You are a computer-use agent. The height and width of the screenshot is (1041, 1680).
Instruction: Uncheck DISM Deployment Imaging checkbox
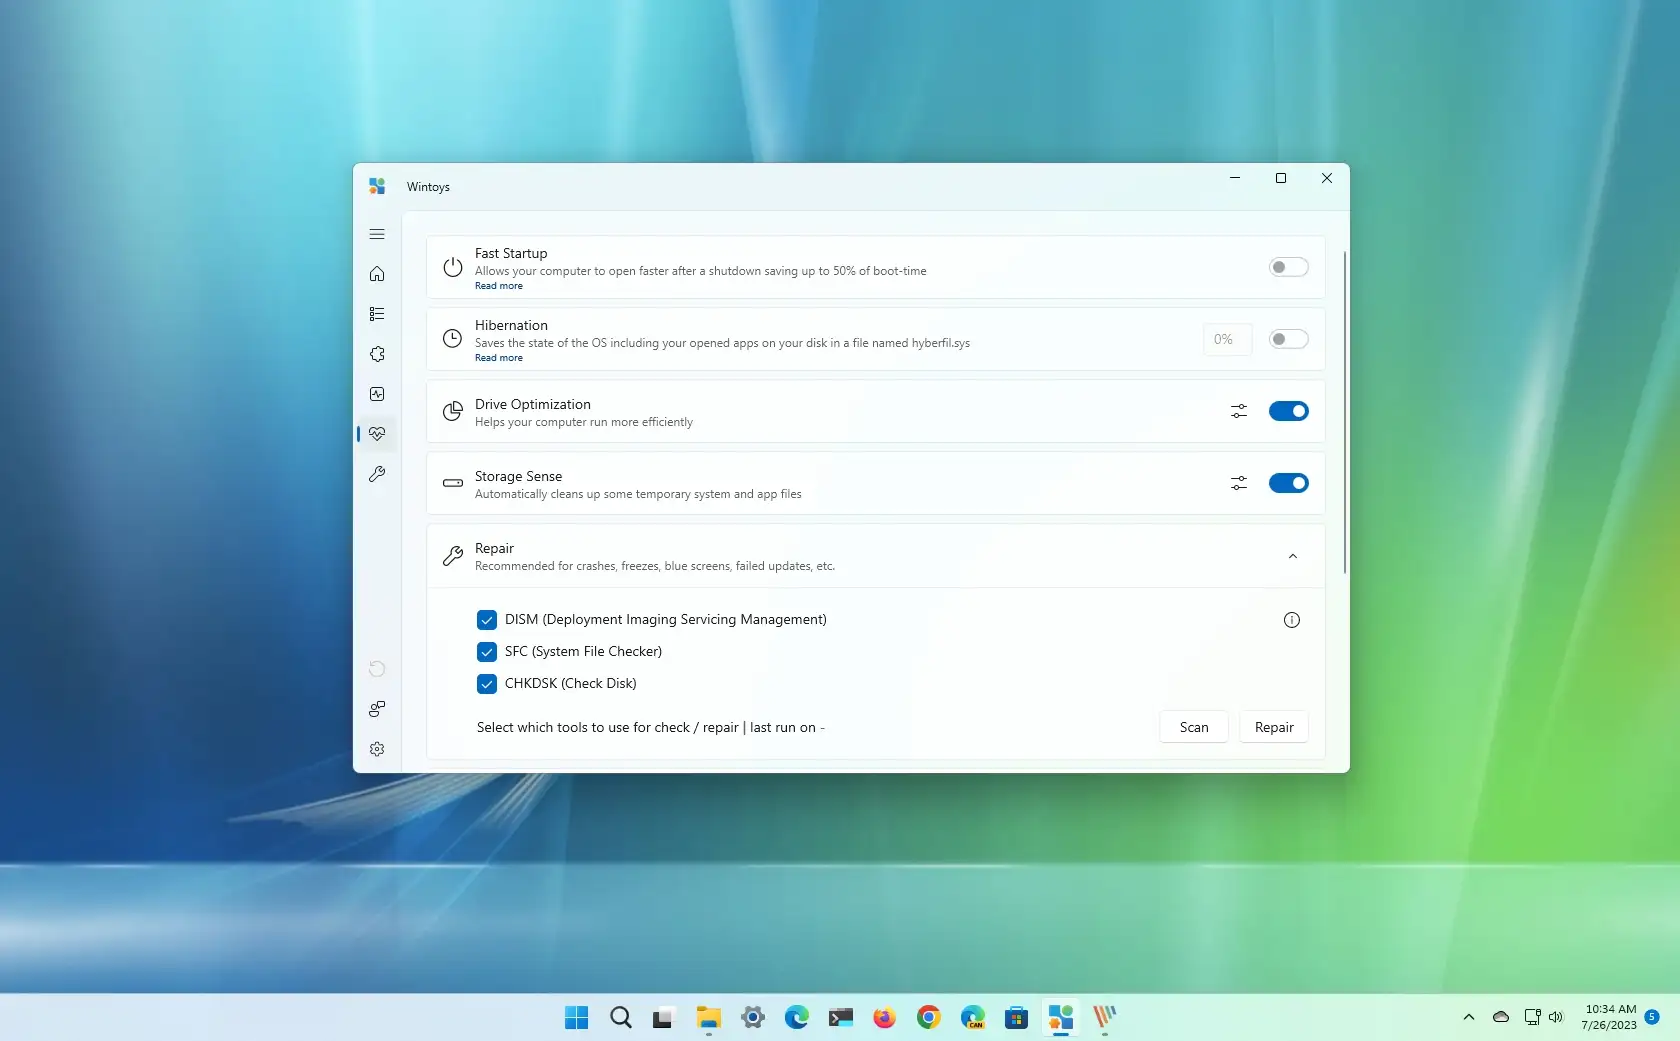pyautogui.click(x=487, y=620)
